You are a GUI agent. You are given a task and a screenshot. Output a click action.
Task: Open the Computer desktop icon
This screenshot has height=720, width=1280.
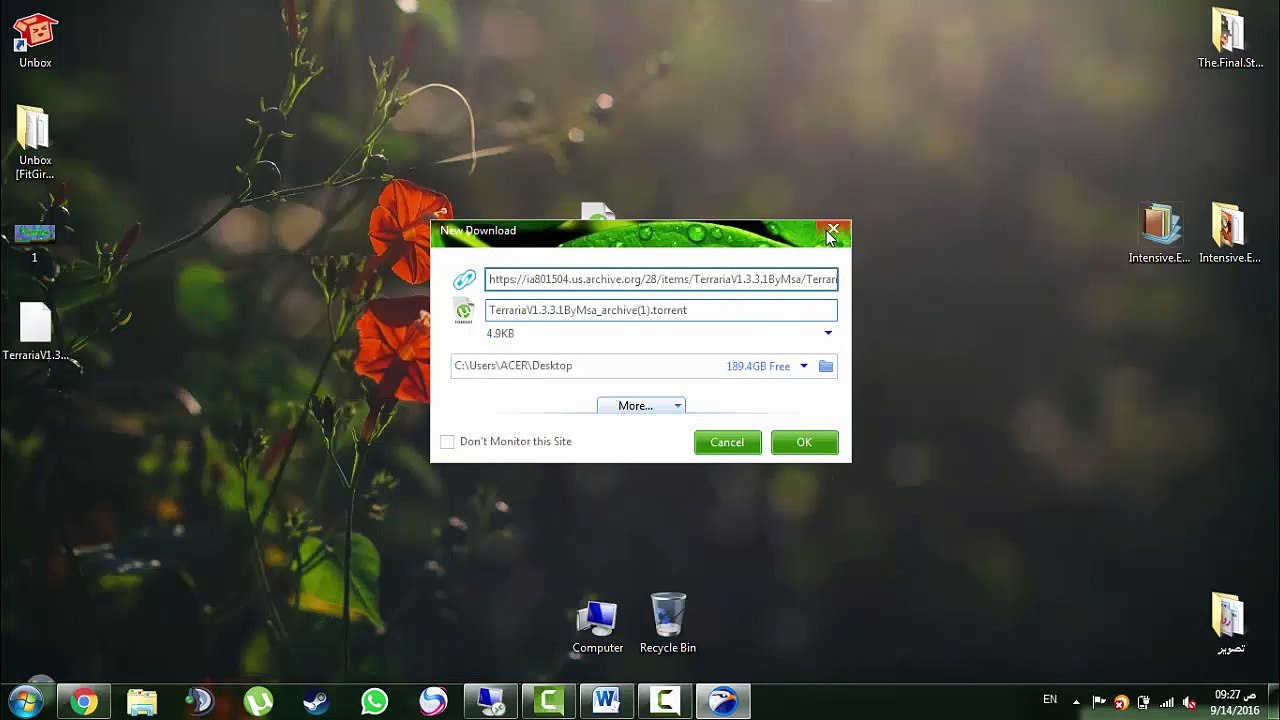click(598, 627)
